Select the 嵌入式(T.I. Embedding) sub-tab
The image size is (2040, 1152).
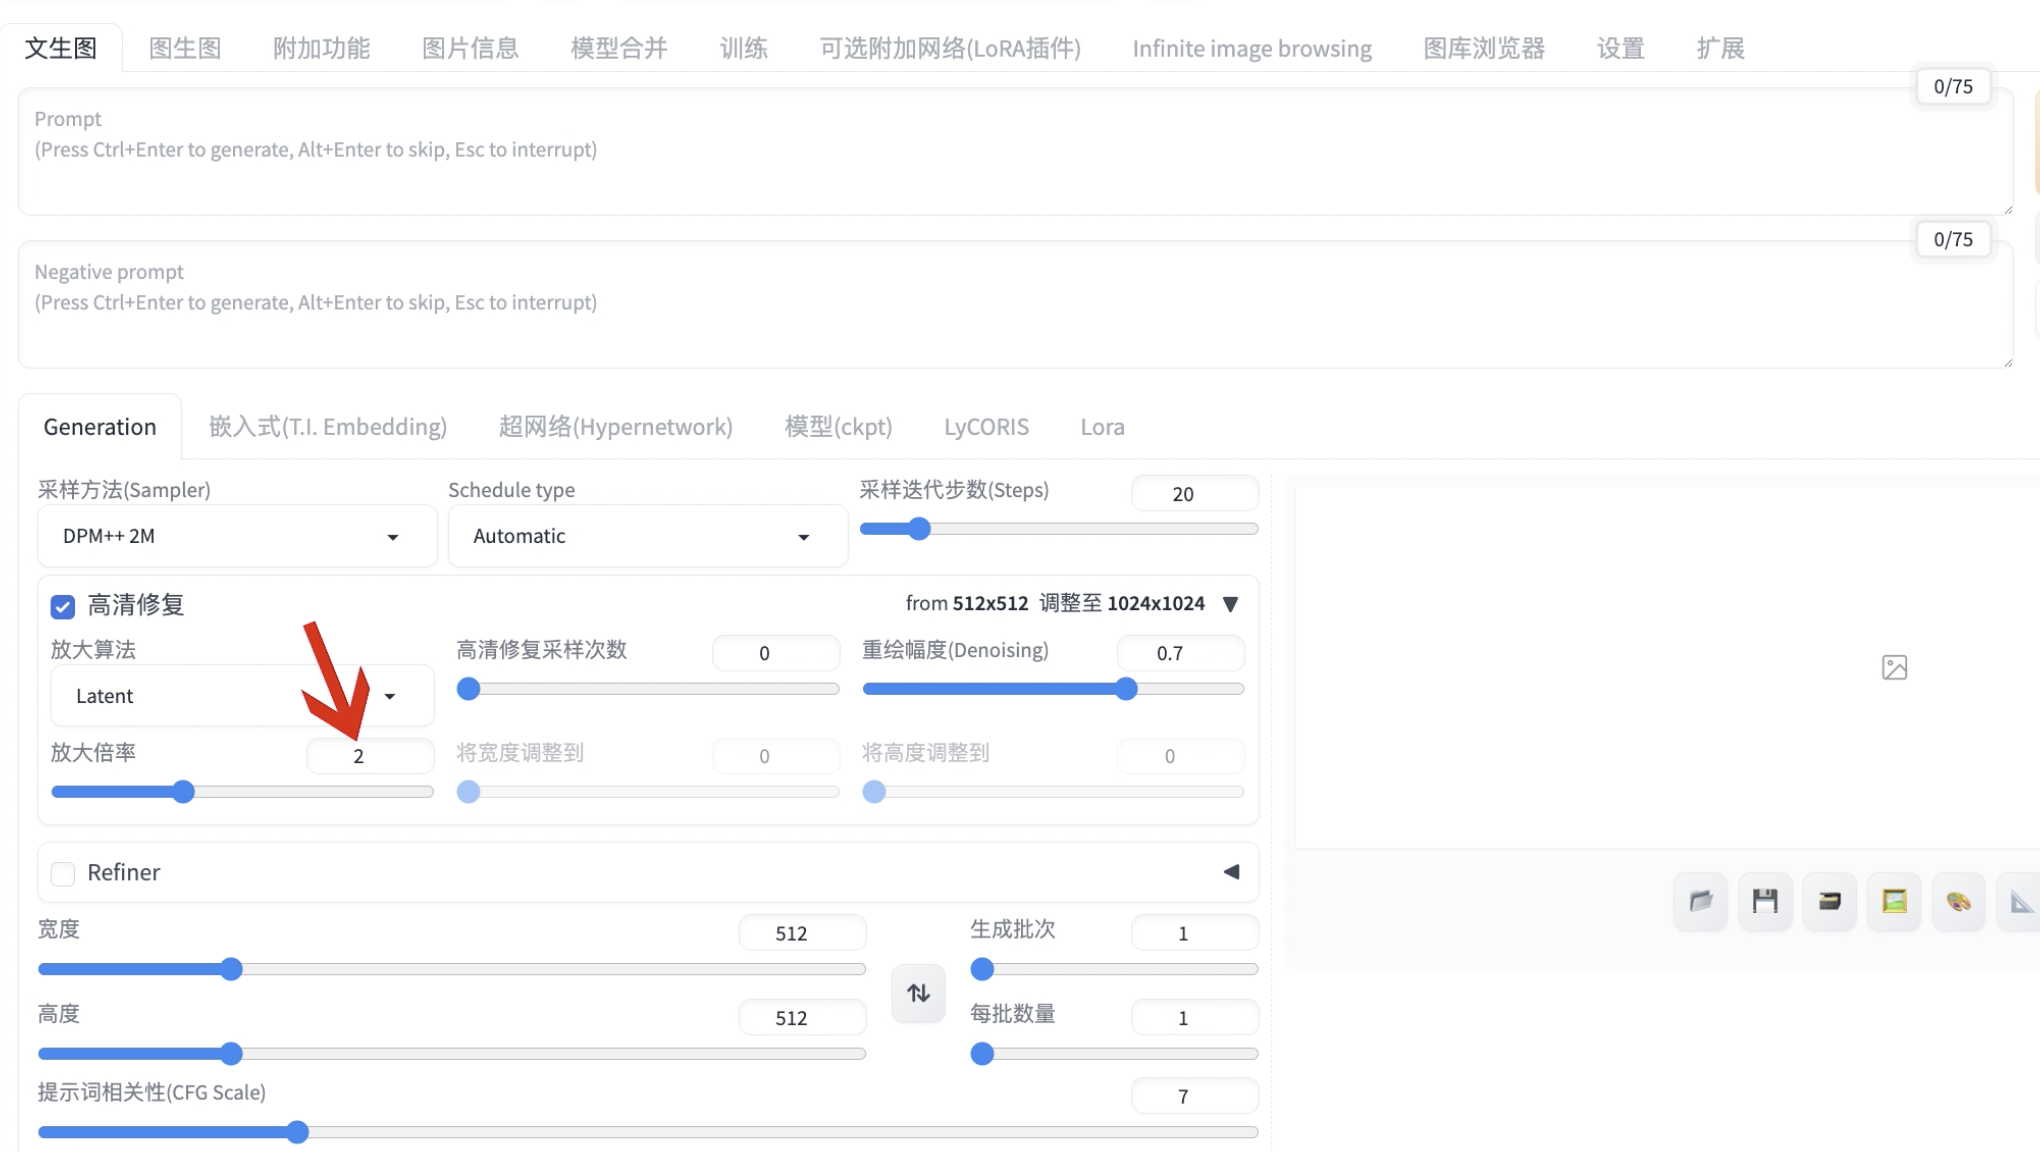coord(328,427)
